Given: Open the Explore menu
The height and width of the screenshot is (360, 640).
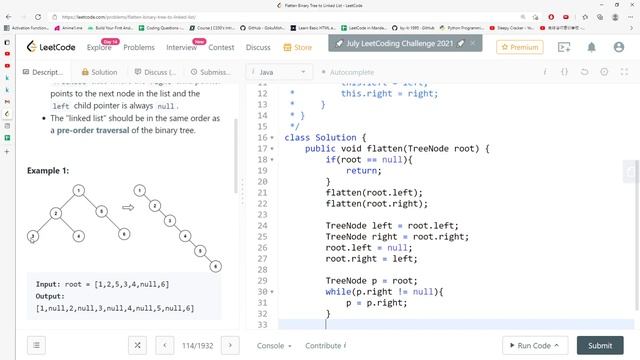Looking at the screenshot, I should pyautogui.click(x=99, y=47).
